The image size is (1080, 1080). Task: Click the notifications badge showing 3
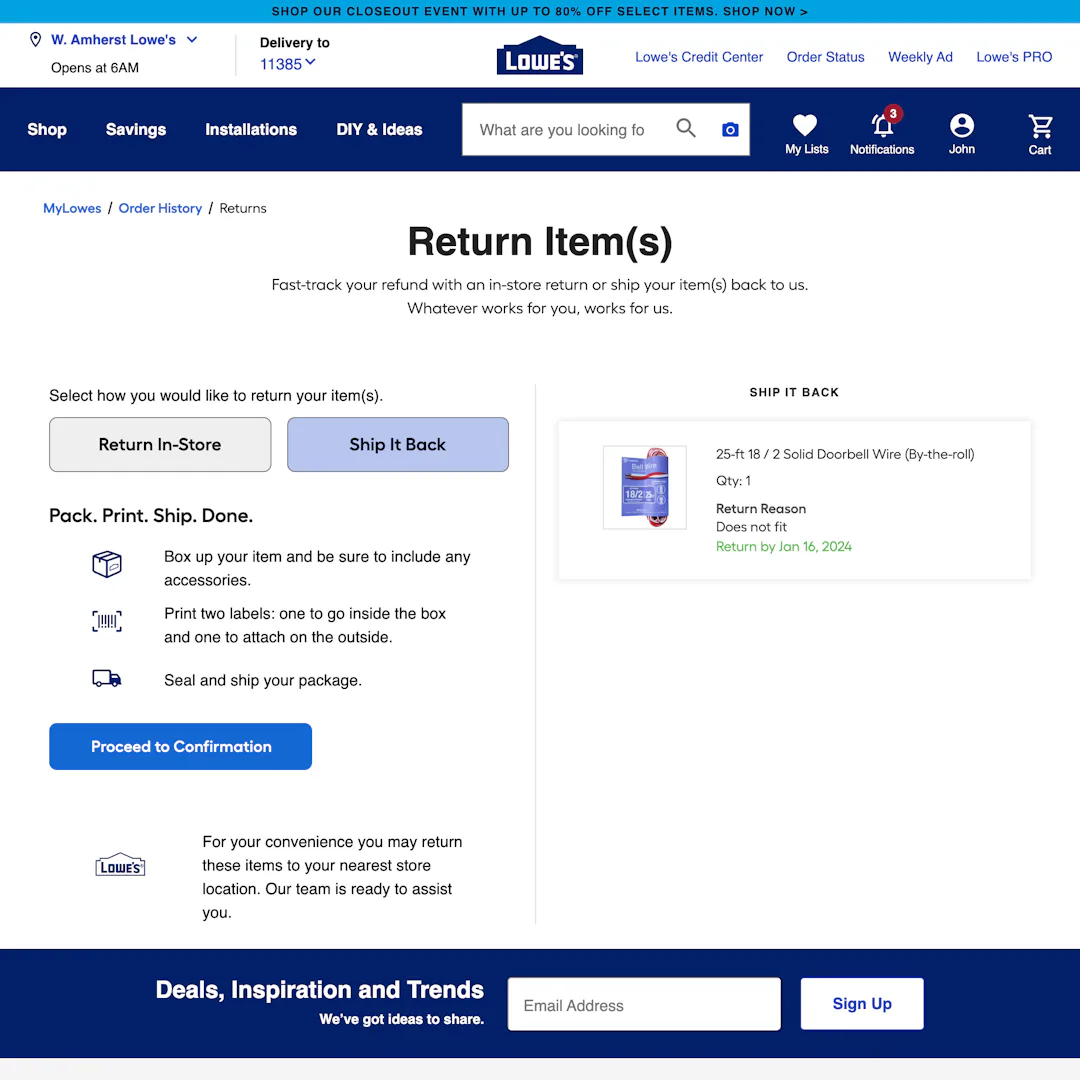click(x=893, y=114)
